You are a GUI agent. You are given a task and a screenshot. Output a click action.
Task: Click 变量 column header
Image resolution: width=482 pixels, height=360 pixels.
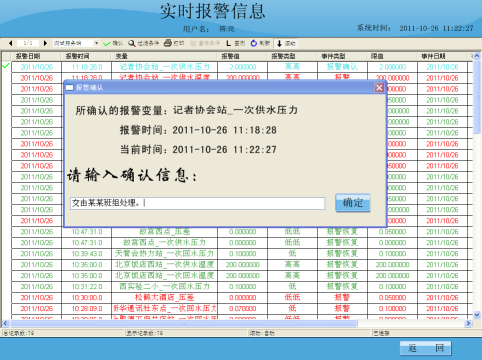[164, 56]
